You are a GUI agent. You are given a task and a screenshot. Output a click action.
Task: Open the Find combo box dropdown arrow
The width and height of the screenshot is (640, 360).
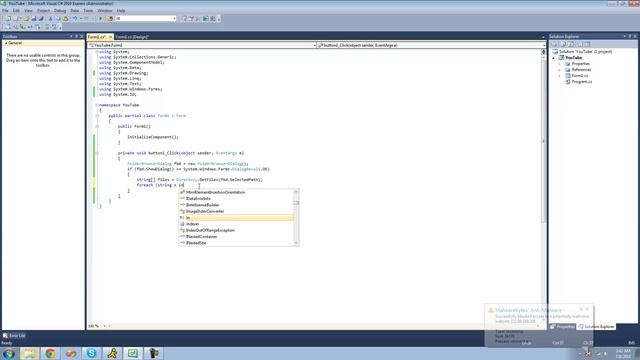click(174, 19)
